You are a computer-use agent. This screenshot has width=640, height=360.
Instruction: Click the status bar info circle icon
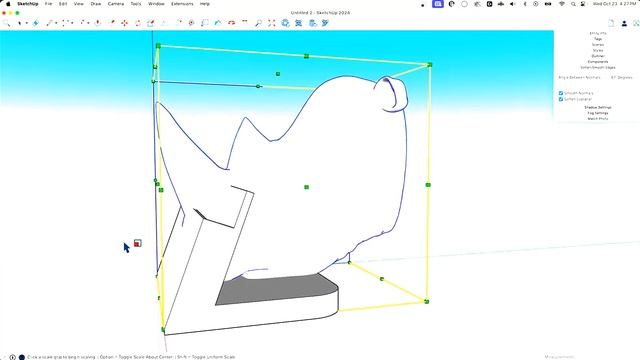13,357
